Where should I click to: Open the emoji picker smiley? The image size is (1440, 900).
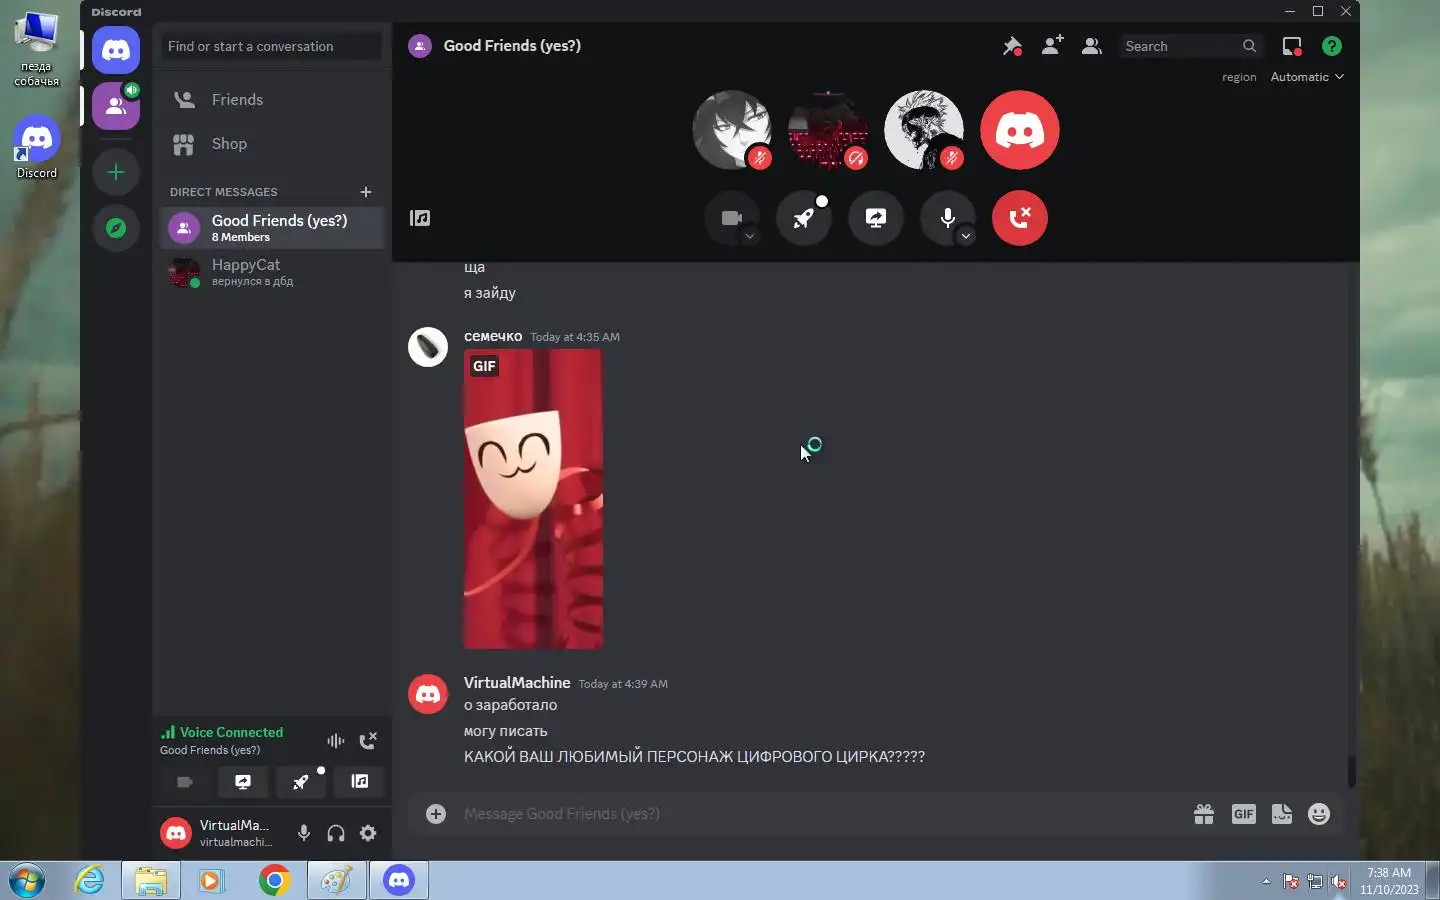click(1320, 814)
